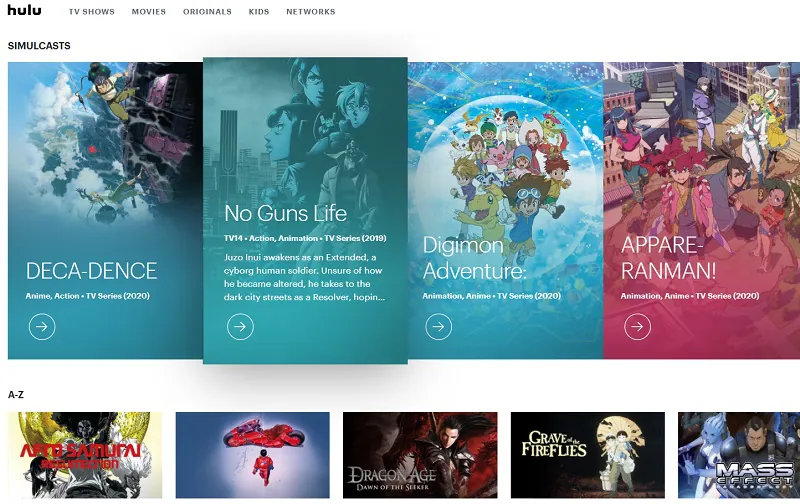Click the arrow icon on Digimon Adventure card
This screenshot has height=504, width=800.
[439, 326]
